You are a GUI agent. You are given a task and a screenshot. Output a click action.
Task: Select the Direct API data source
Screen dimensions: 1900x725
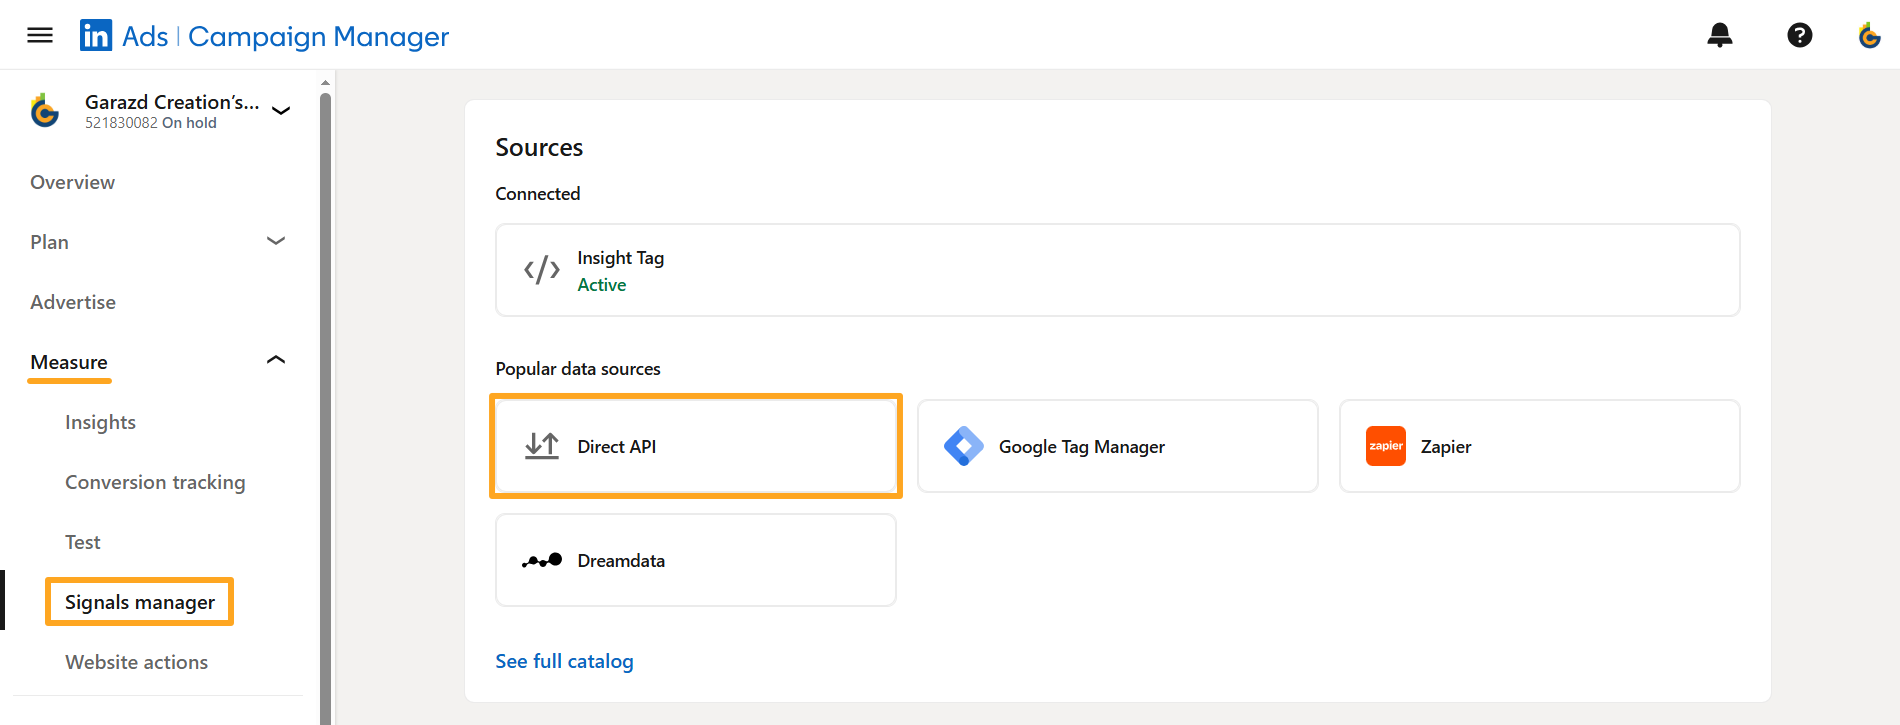point(696,446)
